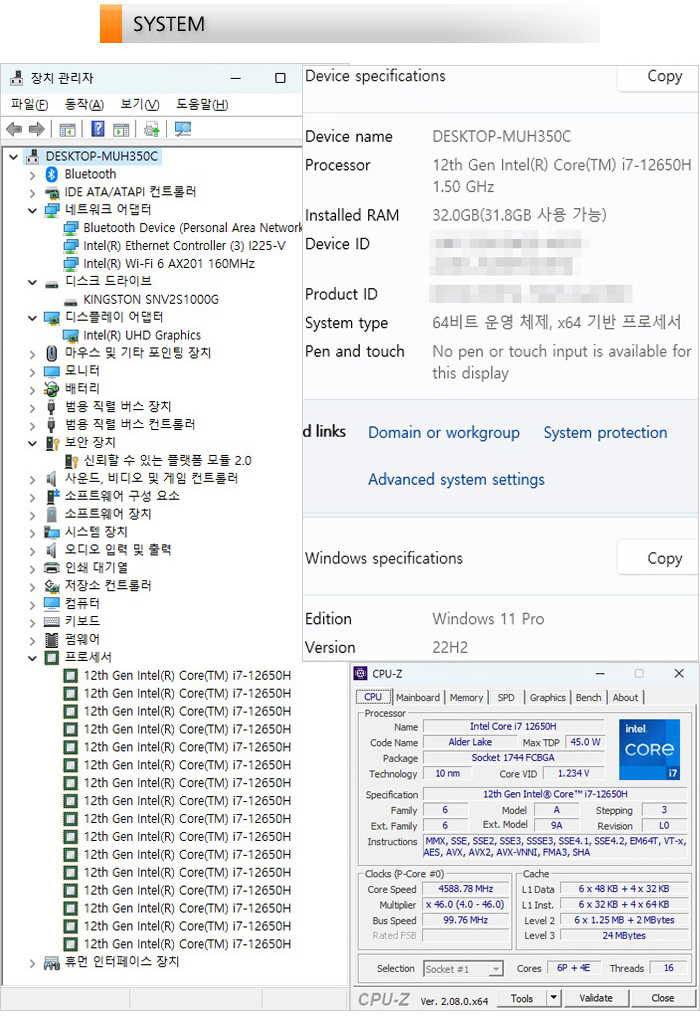This screenshot has width=700, height=1017.
Task: Open the About tab in CPU-Z
Action: pos(625,698)
